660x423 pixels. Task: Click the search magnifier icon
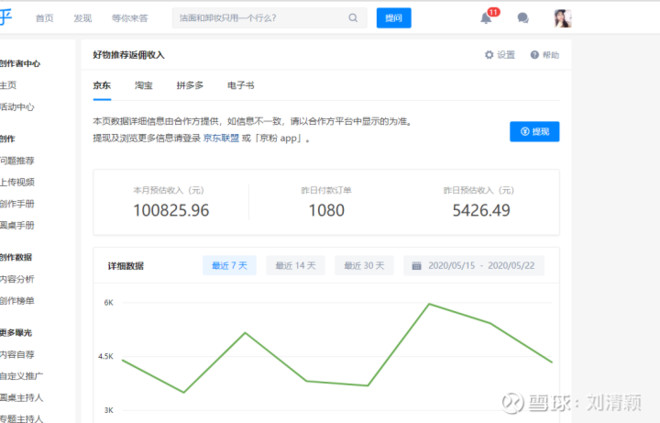point(352,18)
